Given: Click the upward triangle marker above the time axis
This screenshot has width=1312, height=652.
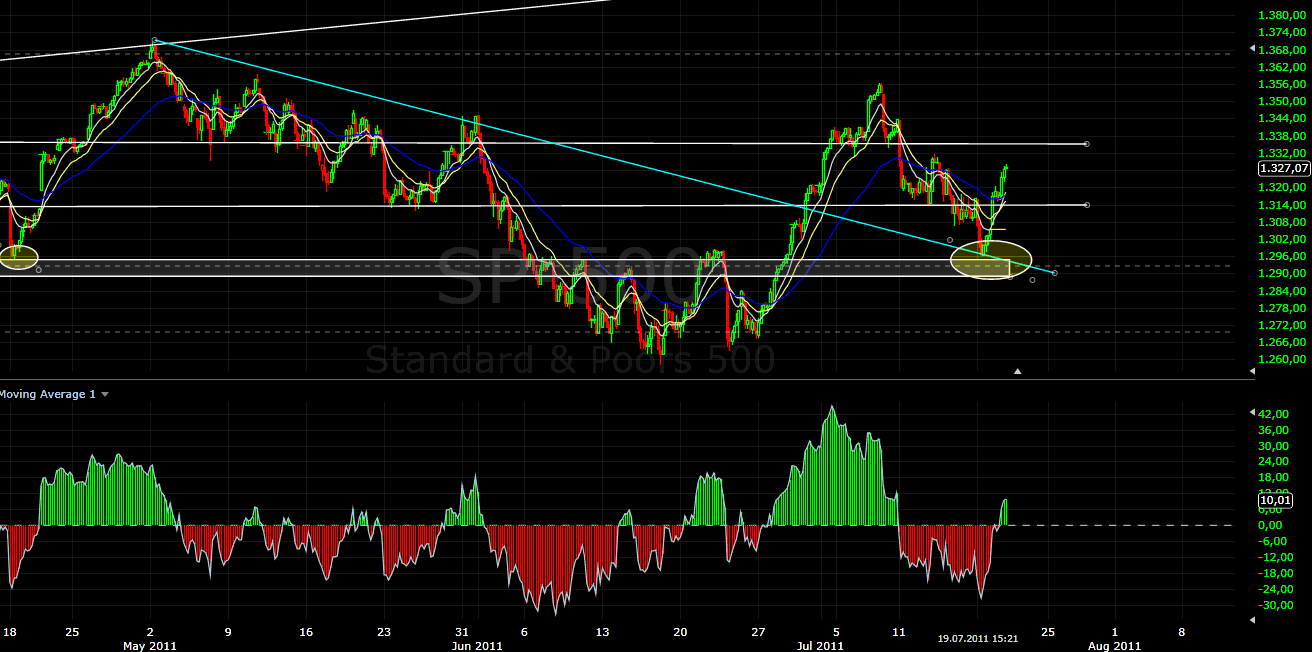Looking at the screenshot, I should pyautogui.click(x=1018, y=371).
